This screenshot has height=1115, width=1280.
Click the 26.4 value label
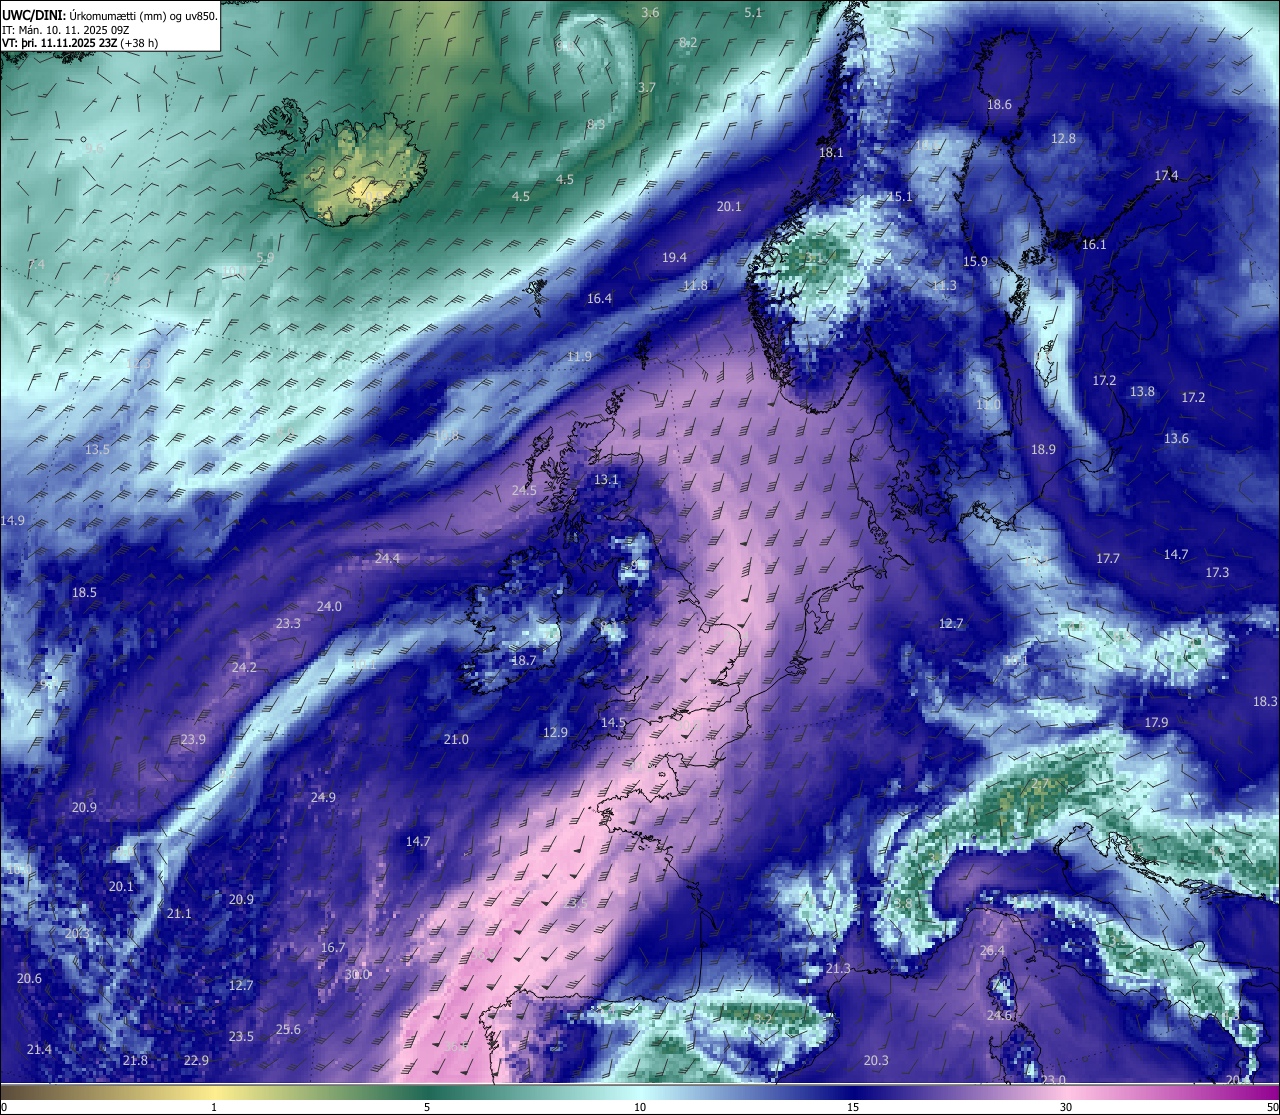(992, 950)
